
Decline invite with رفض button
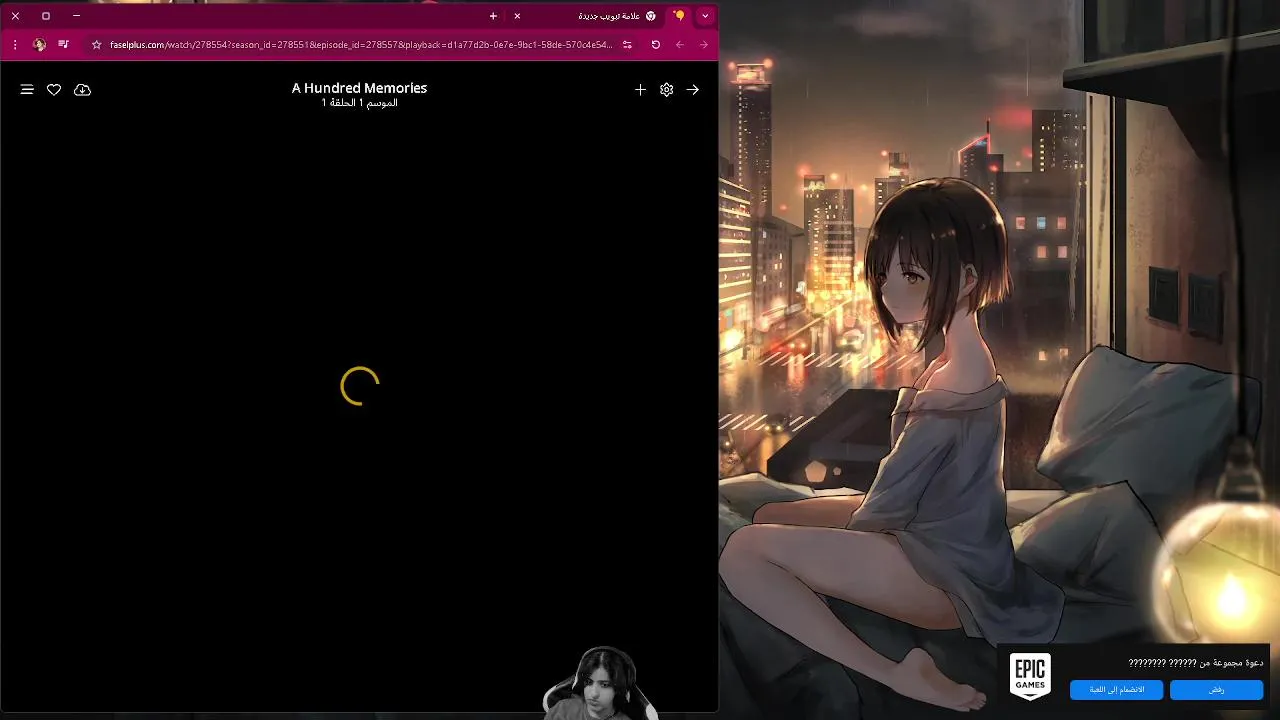[x=1217, y=690]
